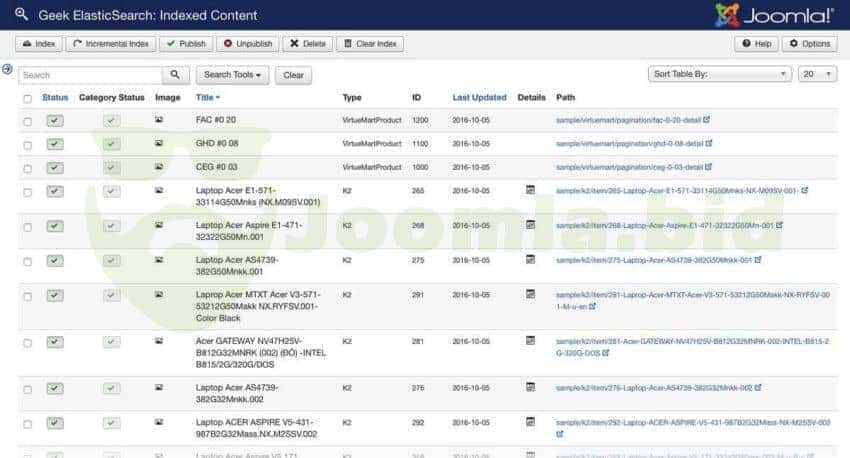Screen dimensions: 850x458
Task: Open details icon for Acer MTXT V3-571
Action: pos(531,294)
